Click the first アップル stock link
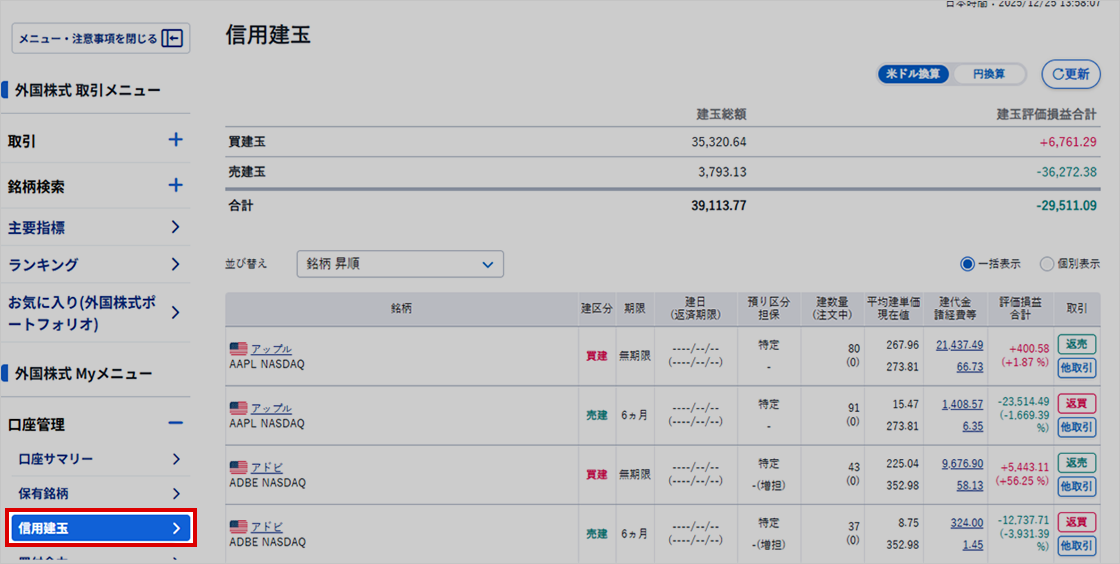 coord(271,349)
